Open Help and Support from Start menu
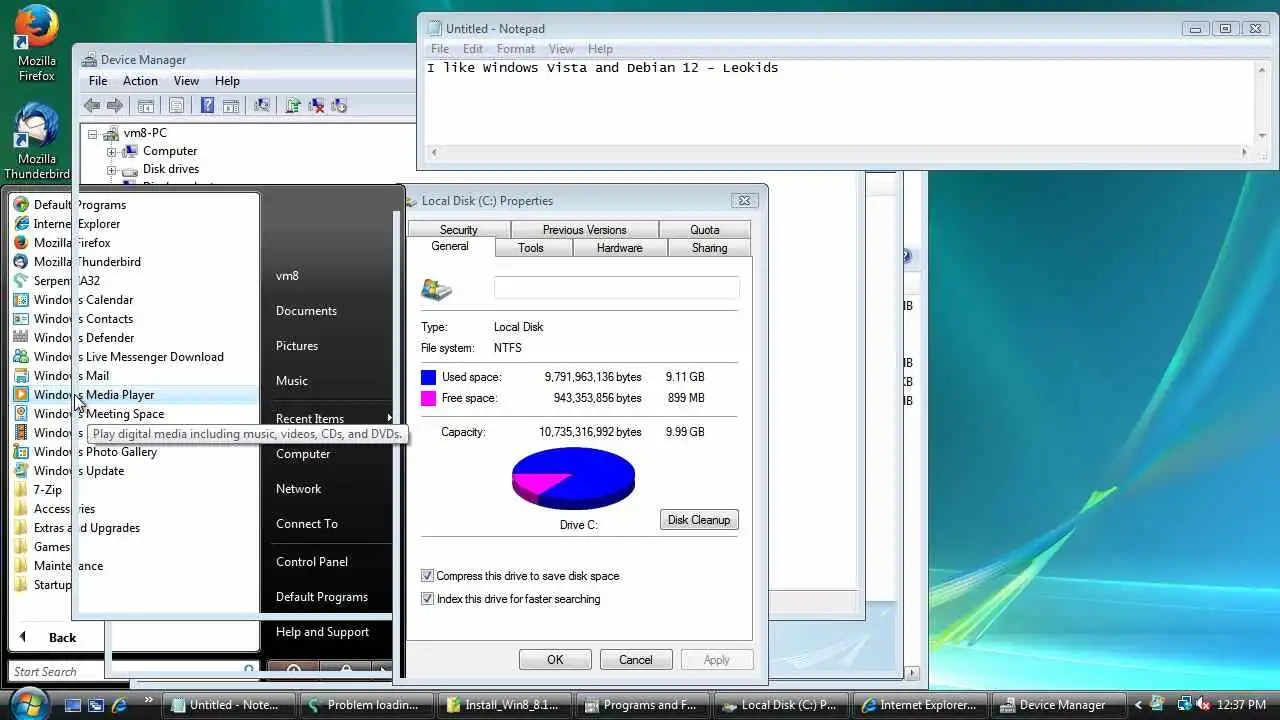Viewport: 1280px width, 720px height. click(322, 632)
